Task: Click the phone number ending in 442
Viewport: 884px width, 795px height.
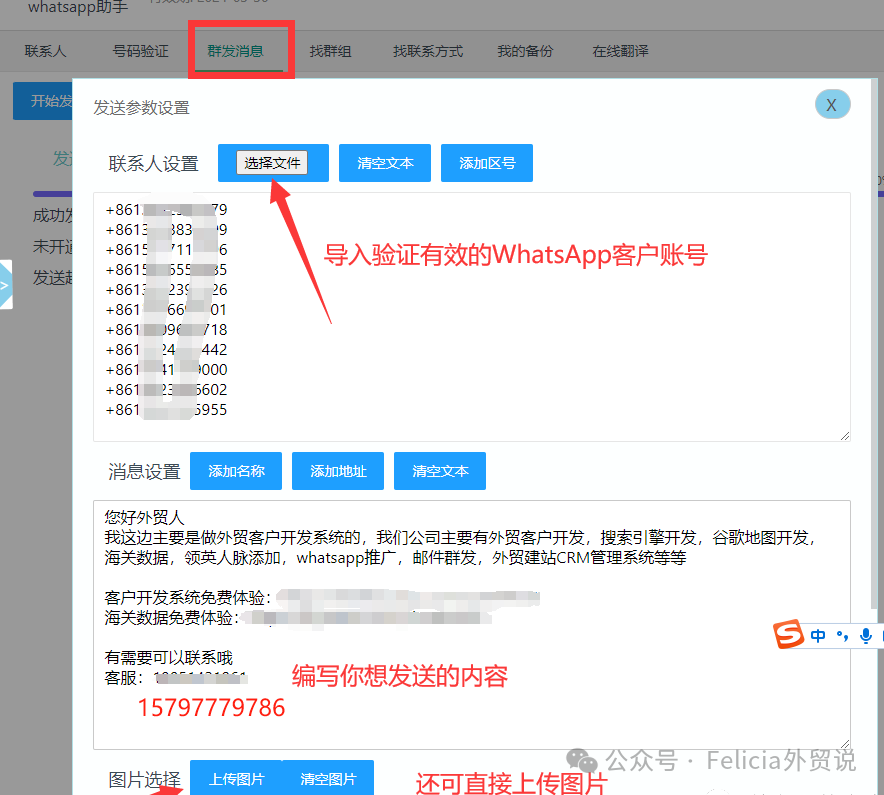Action: point(166,350)
